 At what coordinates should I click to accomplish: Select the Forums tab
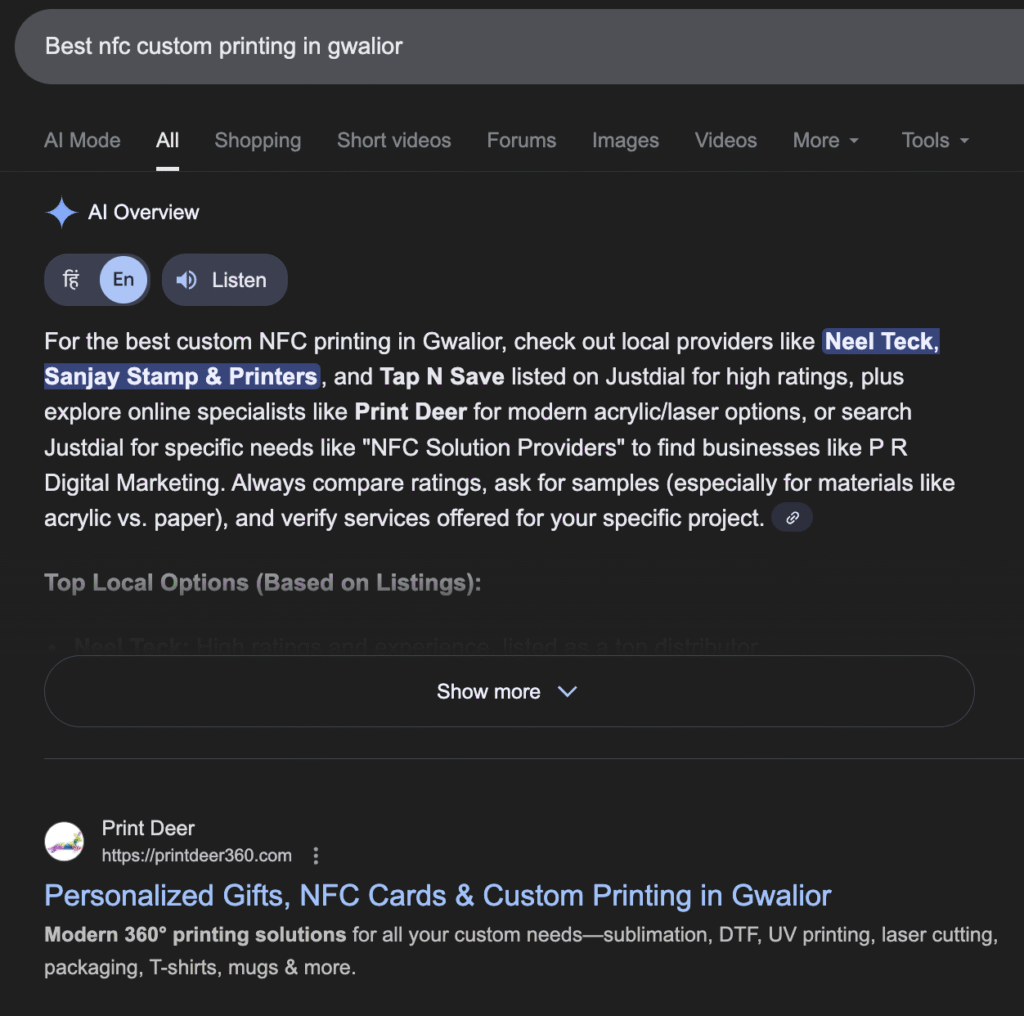[x=521, y=141]
